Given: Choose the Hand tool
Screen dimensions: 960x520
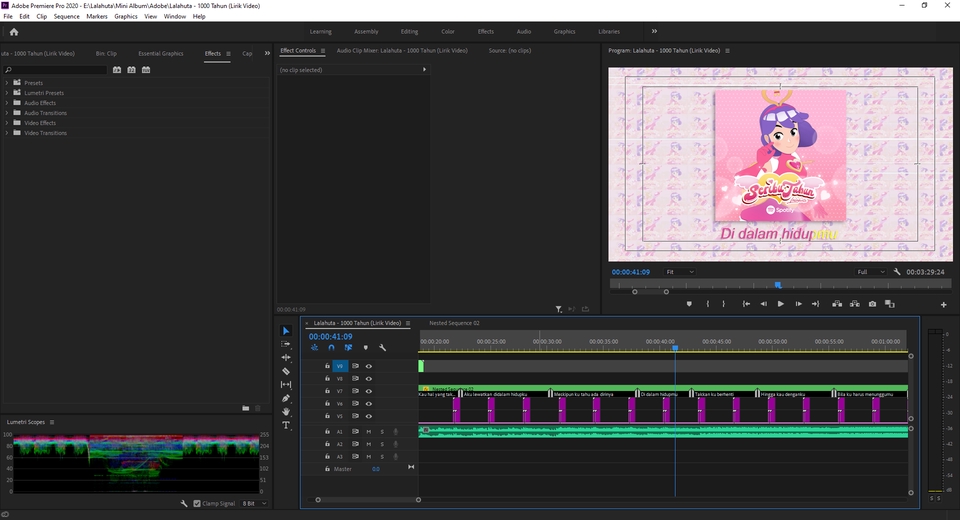Looking at the screenshot, I should point(286,411).
